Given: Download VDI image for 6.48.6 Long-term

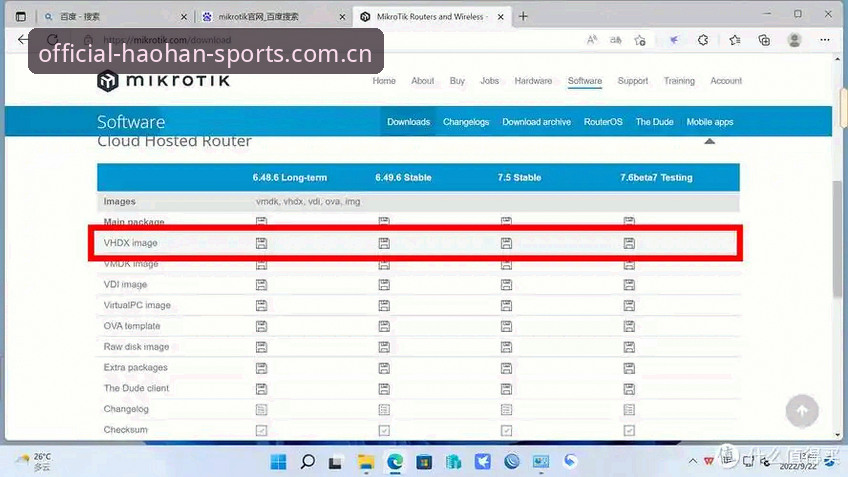Looking at the screenshot, I should [x=261, y=285].
